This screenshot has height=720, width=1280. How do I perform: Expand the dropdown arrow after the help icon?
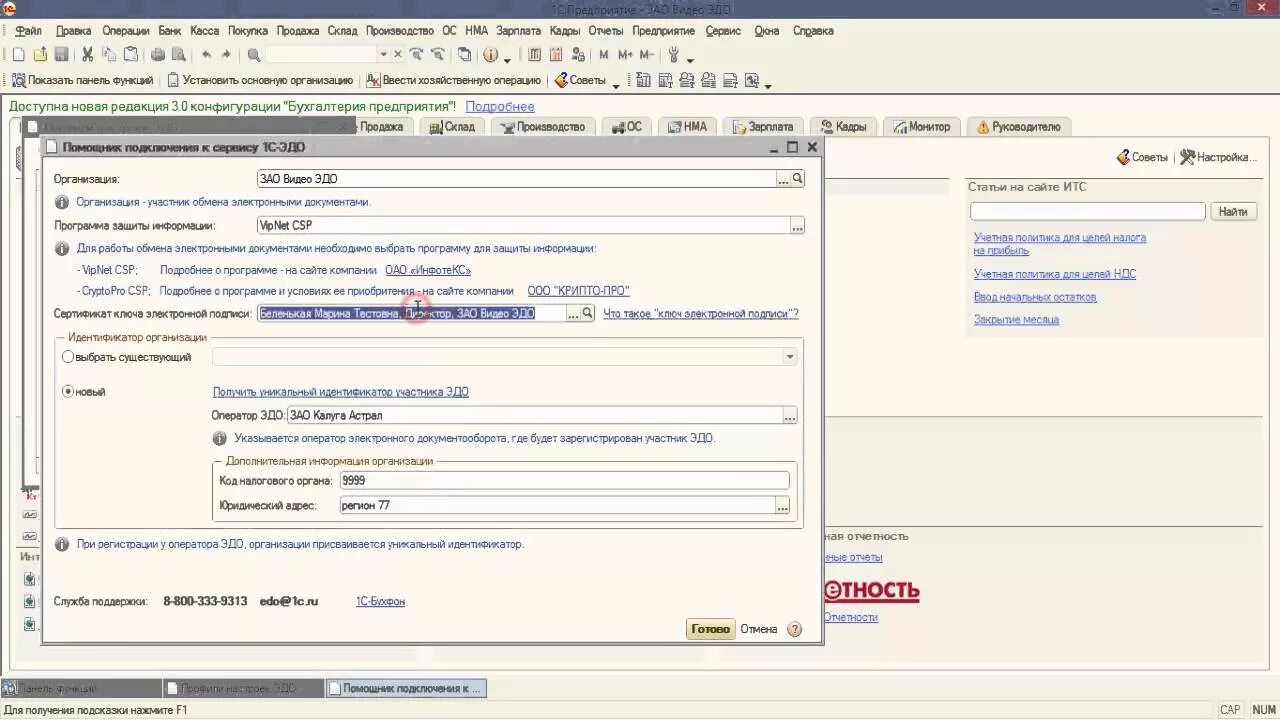[507, 59]
